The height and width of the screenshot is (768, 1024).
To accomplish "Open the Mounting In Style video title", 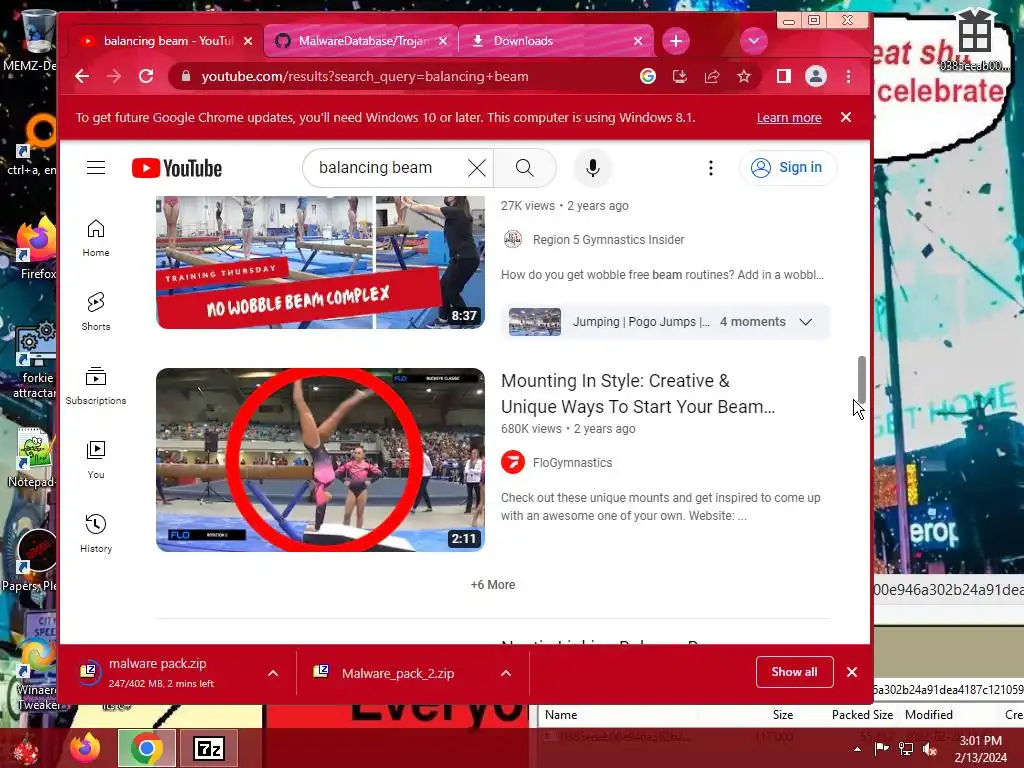I will pos(637,393).
